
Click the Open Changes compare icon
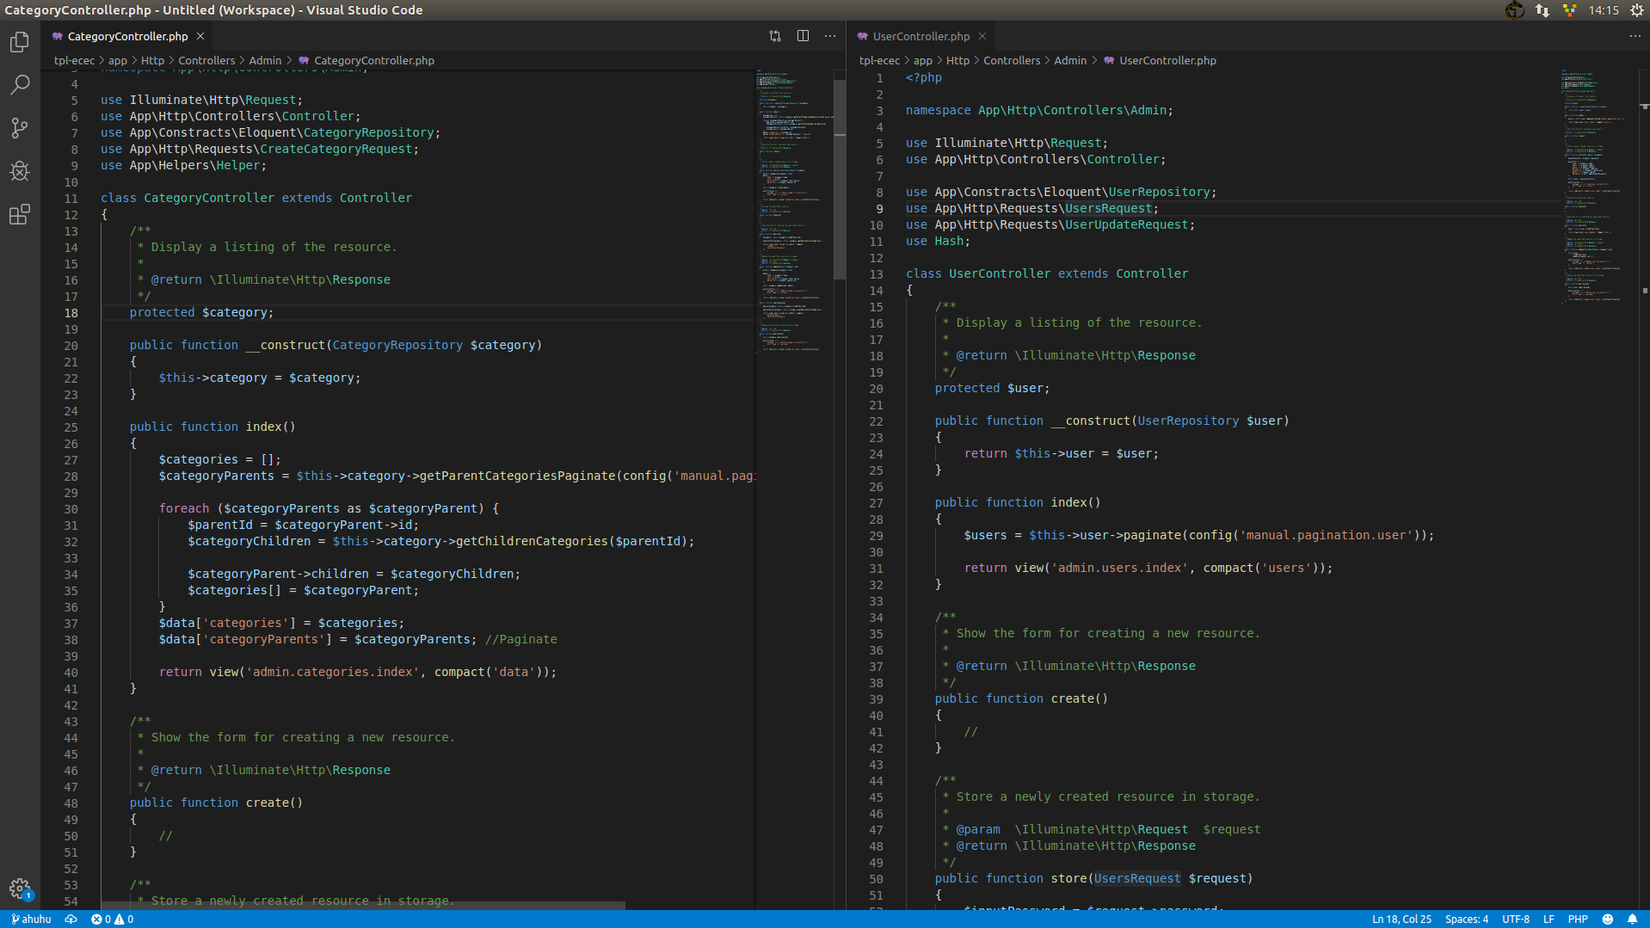pyautogui.click(x=775, y=36)
